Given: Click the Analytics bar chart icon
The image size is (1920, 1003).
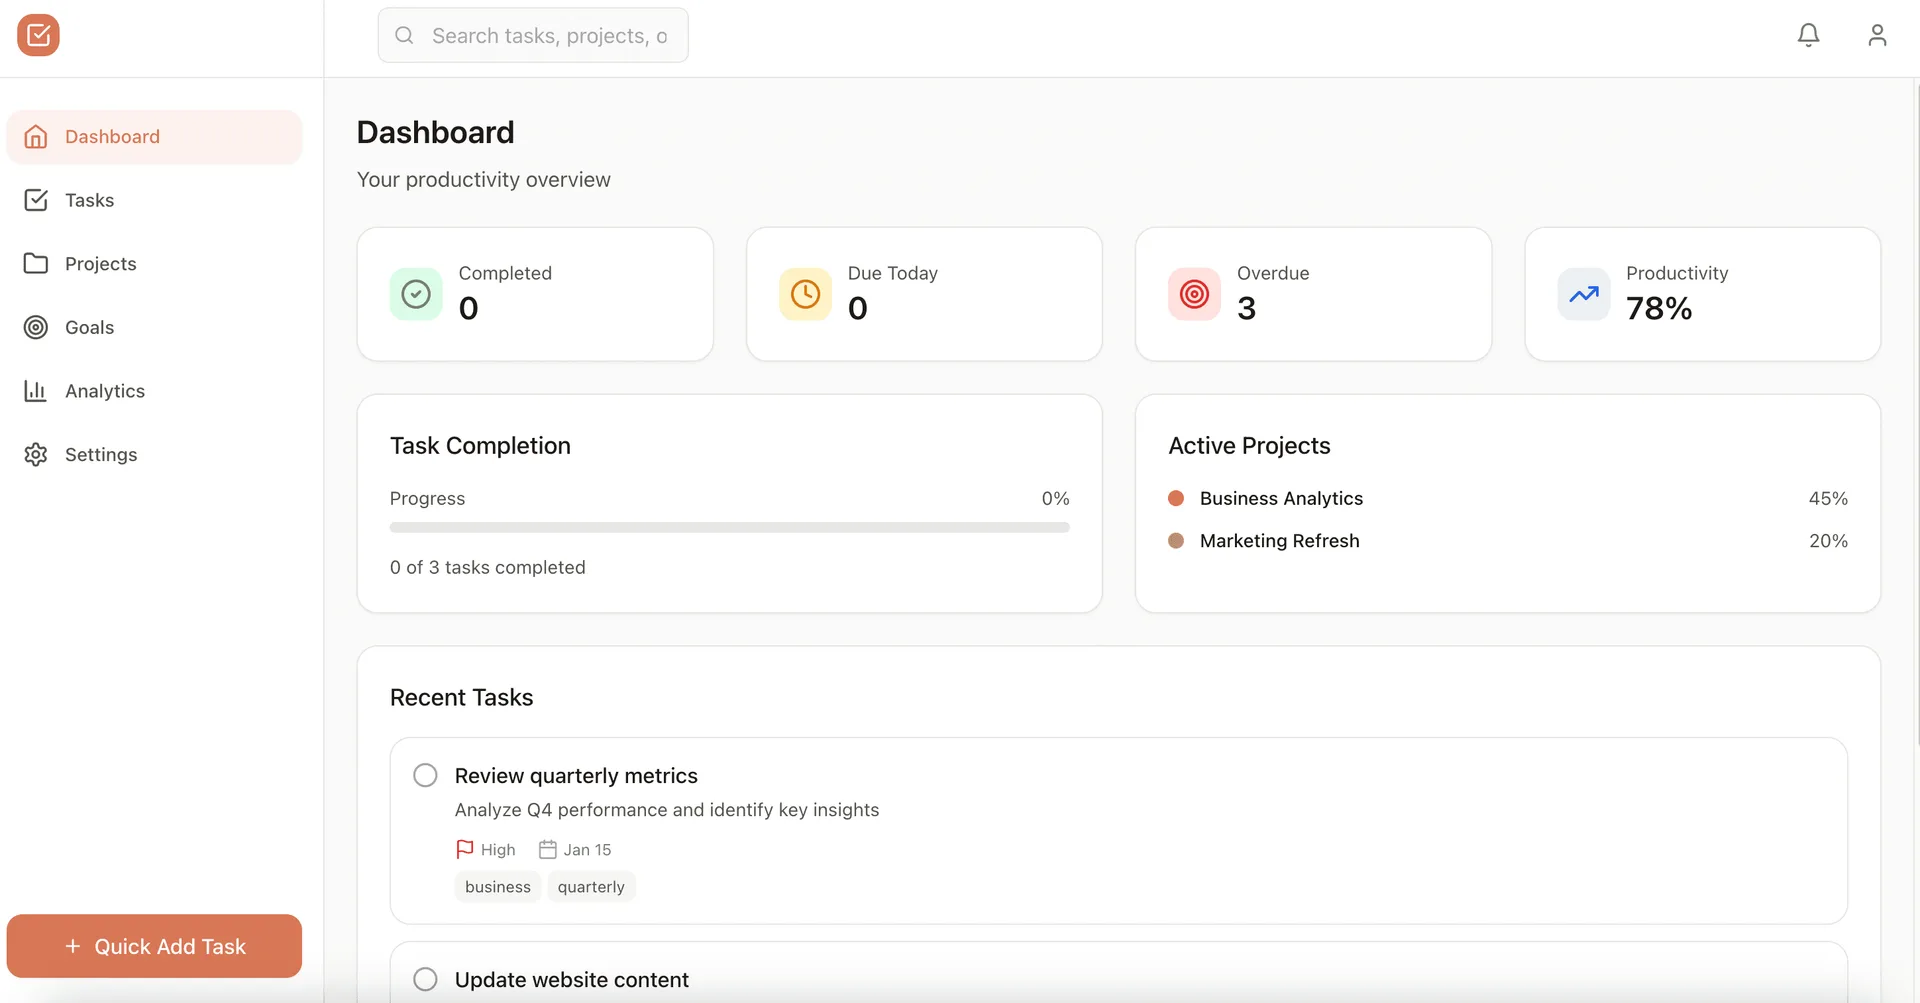Looking at the screenshot, I should coord(36,390).
